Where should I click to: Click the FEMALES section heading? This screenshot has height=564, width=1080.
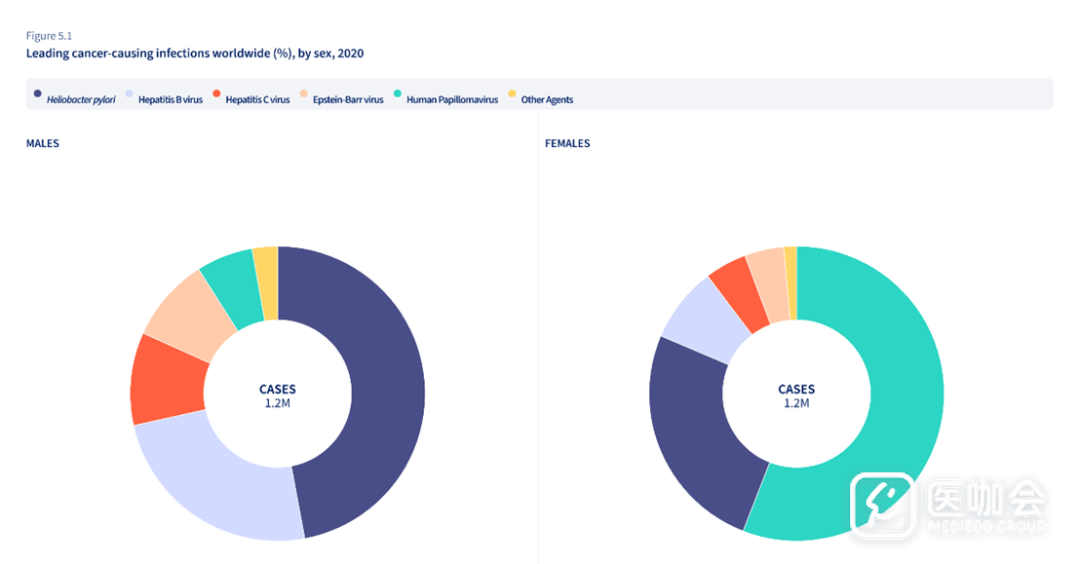coord(568,143)
